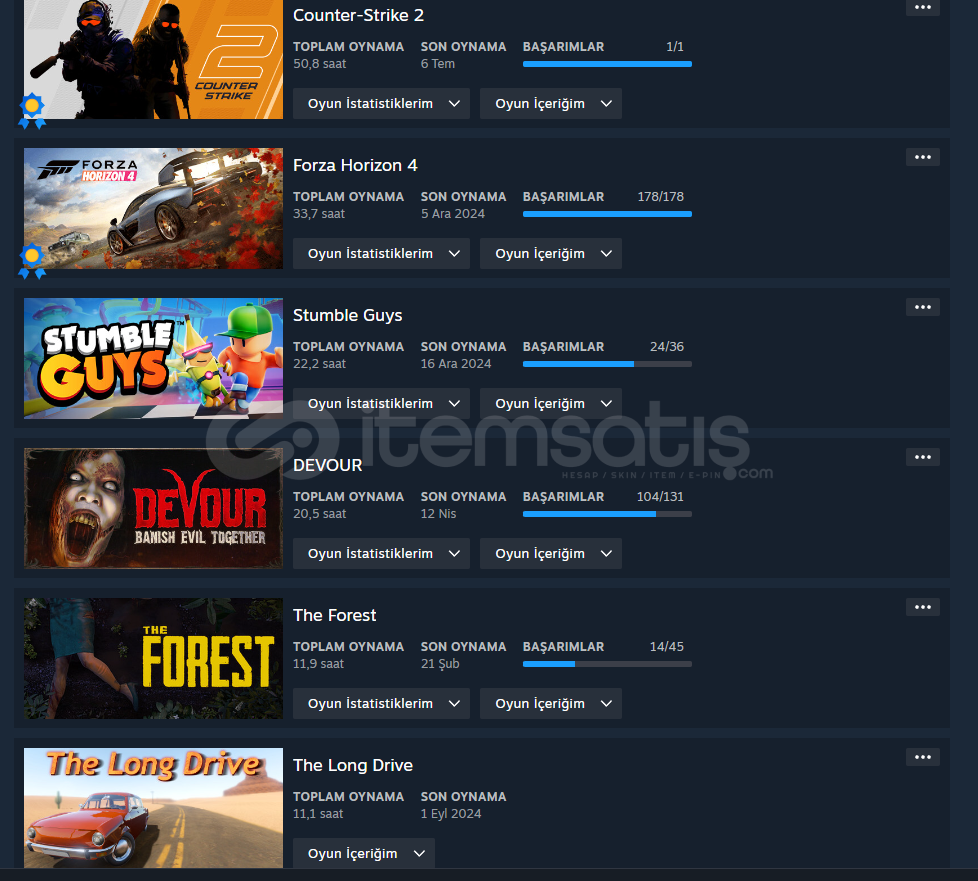The height and width of the screenshot is (881, 978).
Task: Expand Oyun İstatistiklerim for Stumble Guys
Action: click(381, 404)
